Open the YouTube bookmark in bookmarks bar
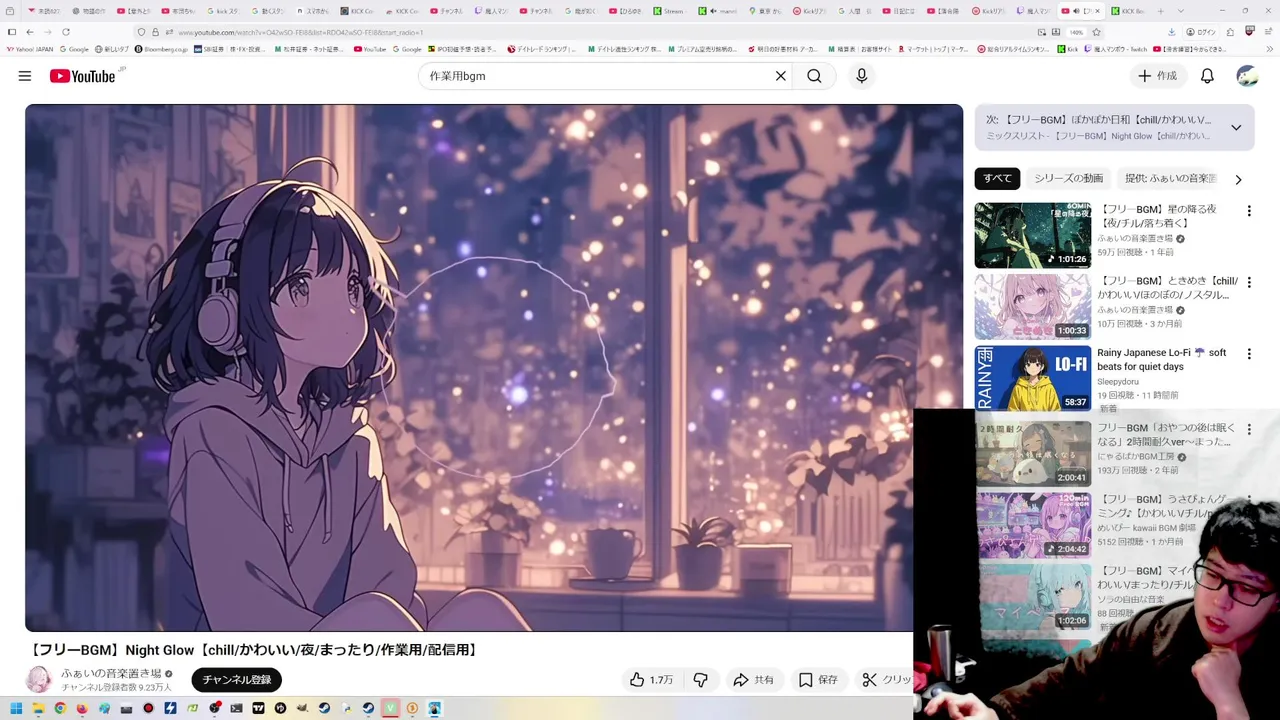This screenshot has height=720, width=1280. pyautogui.click(x=370, y=49)
